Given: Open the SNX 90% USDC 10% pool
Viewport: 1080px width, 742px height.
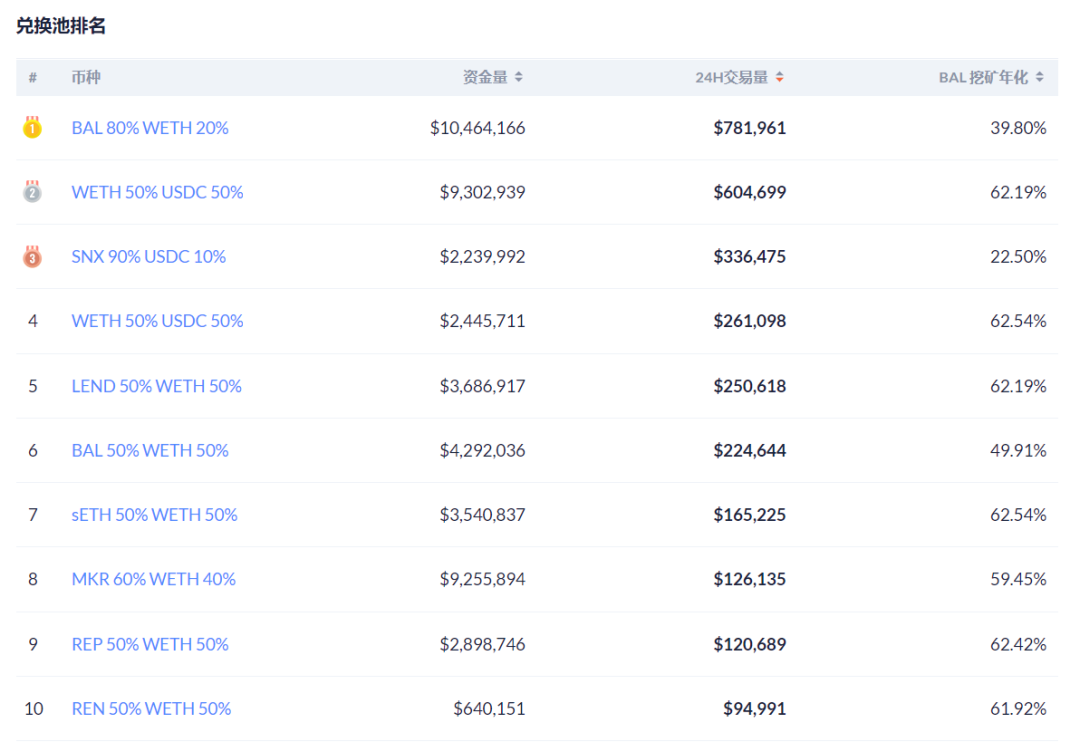Looking at the screenshot, I should (x=149, y=257).
